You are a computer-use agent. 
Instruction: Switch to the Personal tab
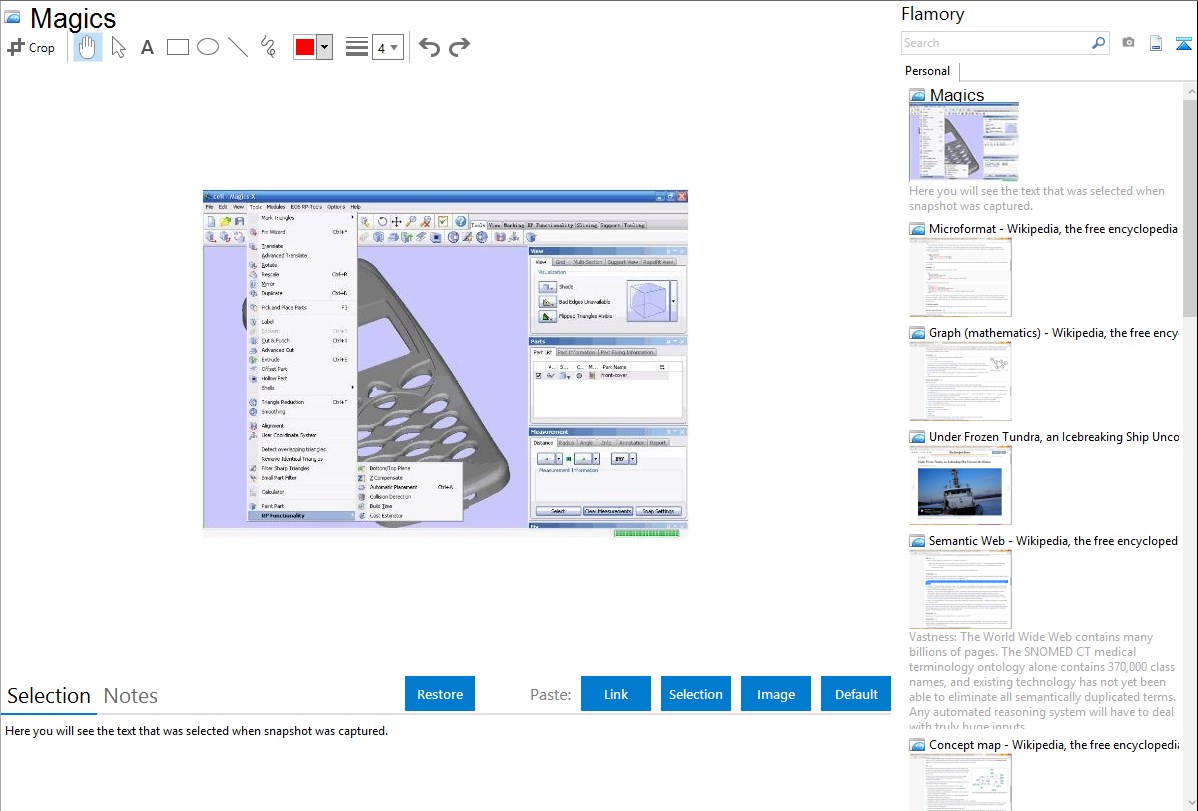928,71
